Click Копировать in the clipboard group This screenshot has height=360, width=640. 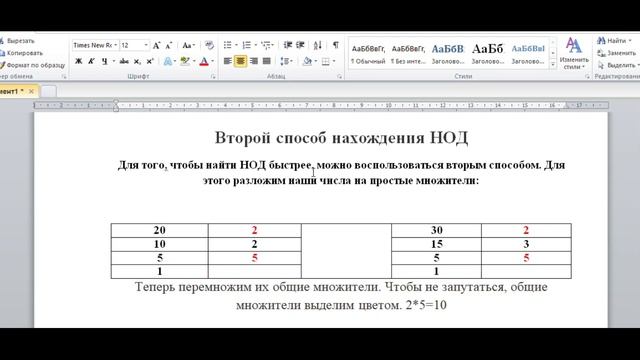(x=21, y=53)
